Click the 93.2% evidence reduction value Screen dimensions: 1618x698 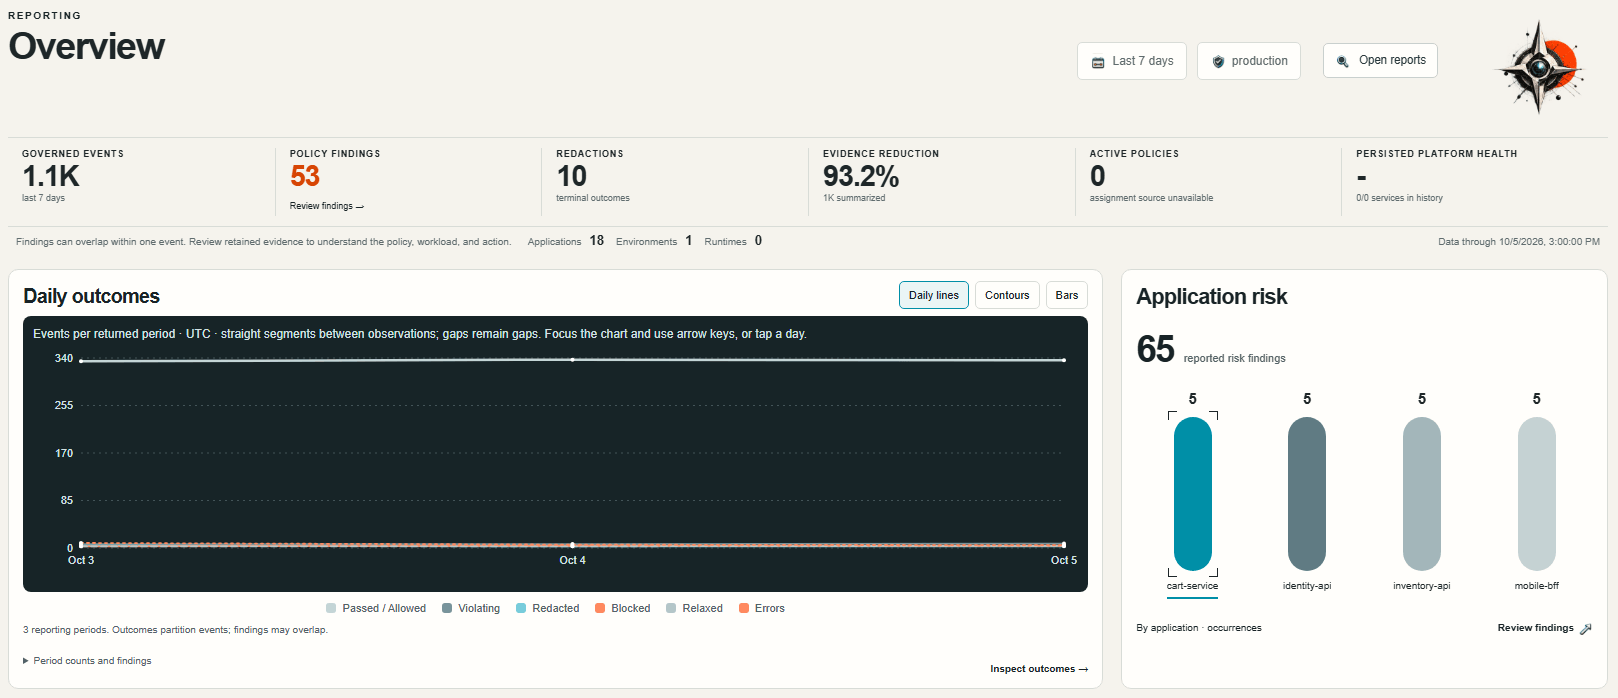coord(861,177)
